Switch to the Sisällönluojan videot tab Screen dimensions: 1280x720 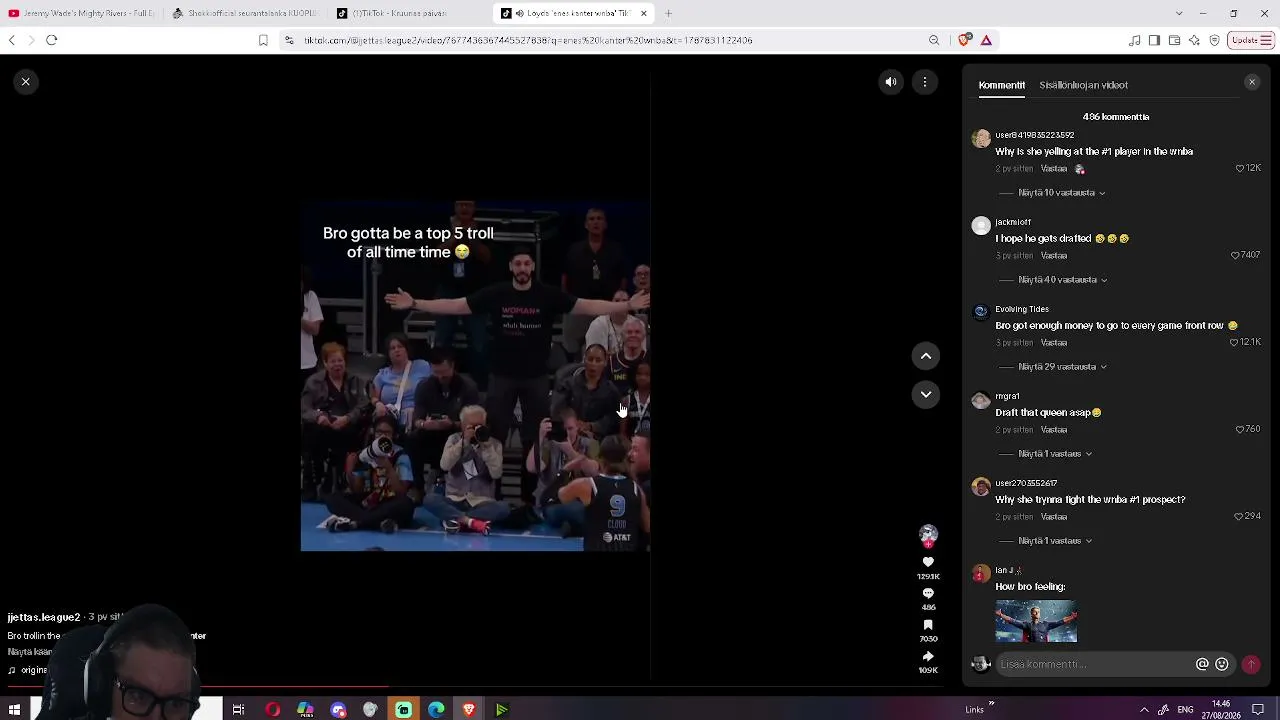coord(1083,85)
